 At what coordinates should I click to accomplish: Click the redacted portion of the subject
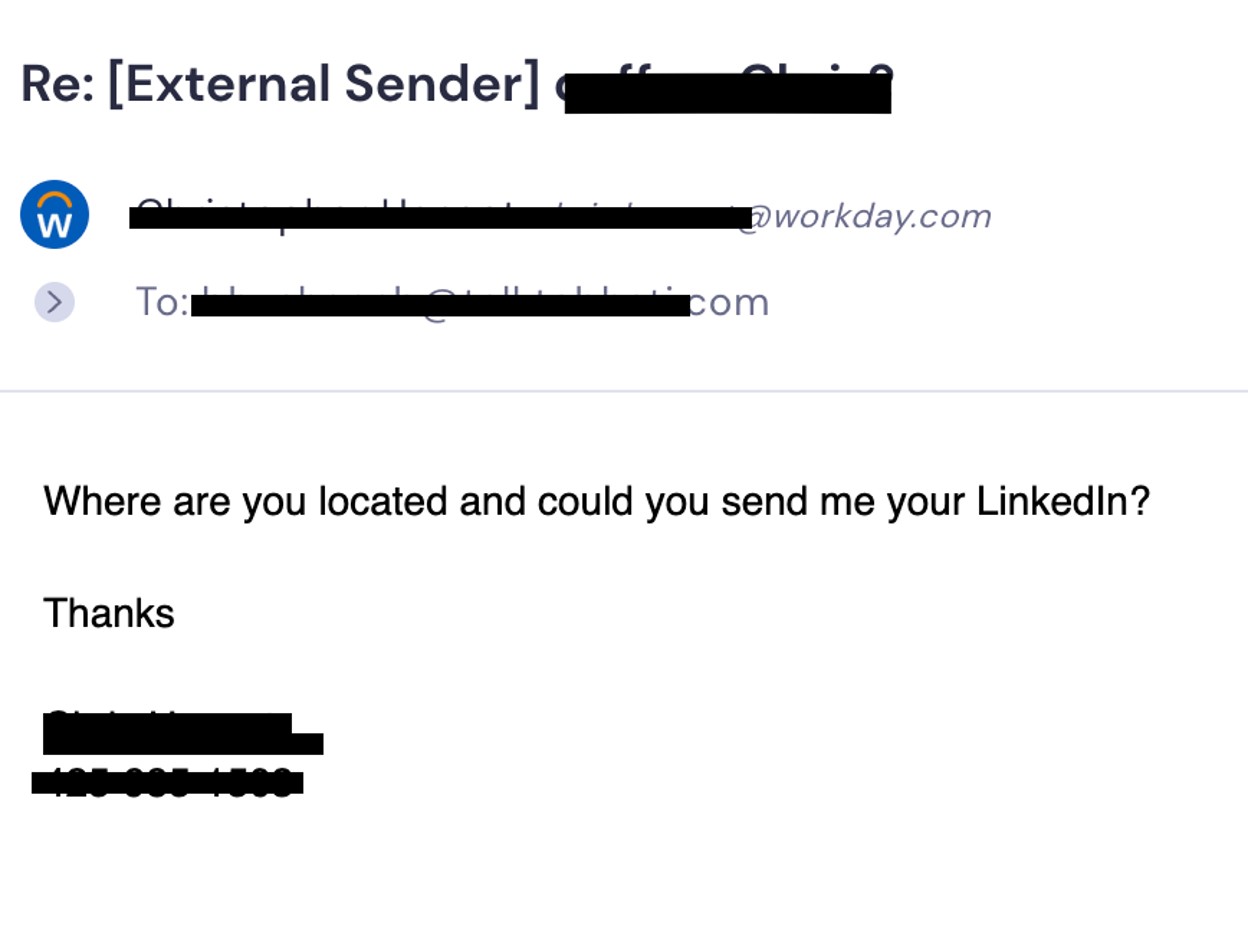(x=727, y=87)
